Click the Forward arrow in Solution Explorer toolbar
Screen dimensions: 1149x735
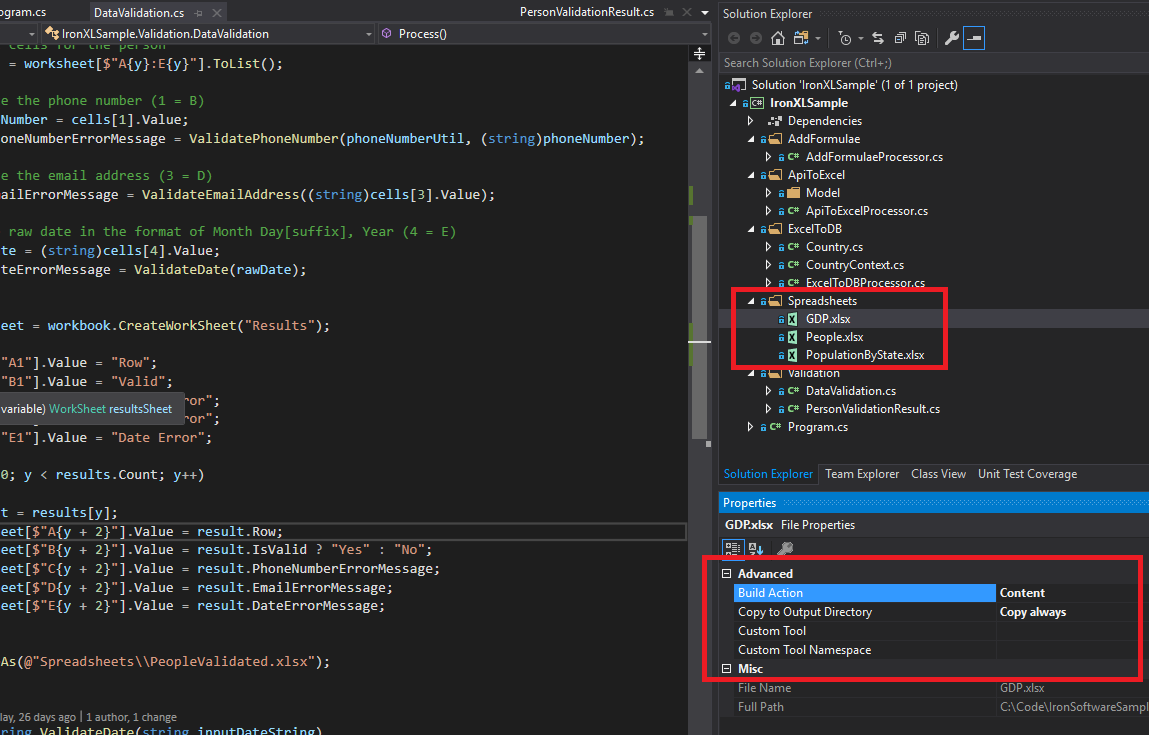(755, 38)
